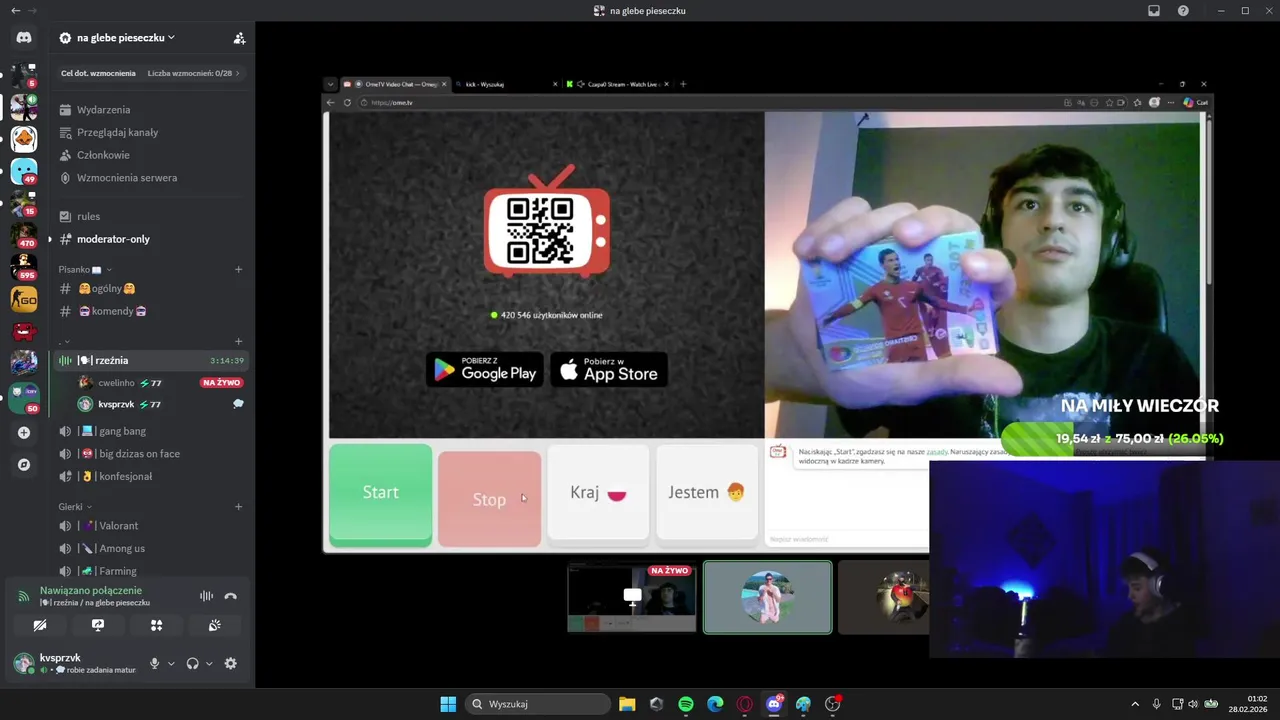
Task: Click the Google Play badge in stream
Action: [485, 370]
